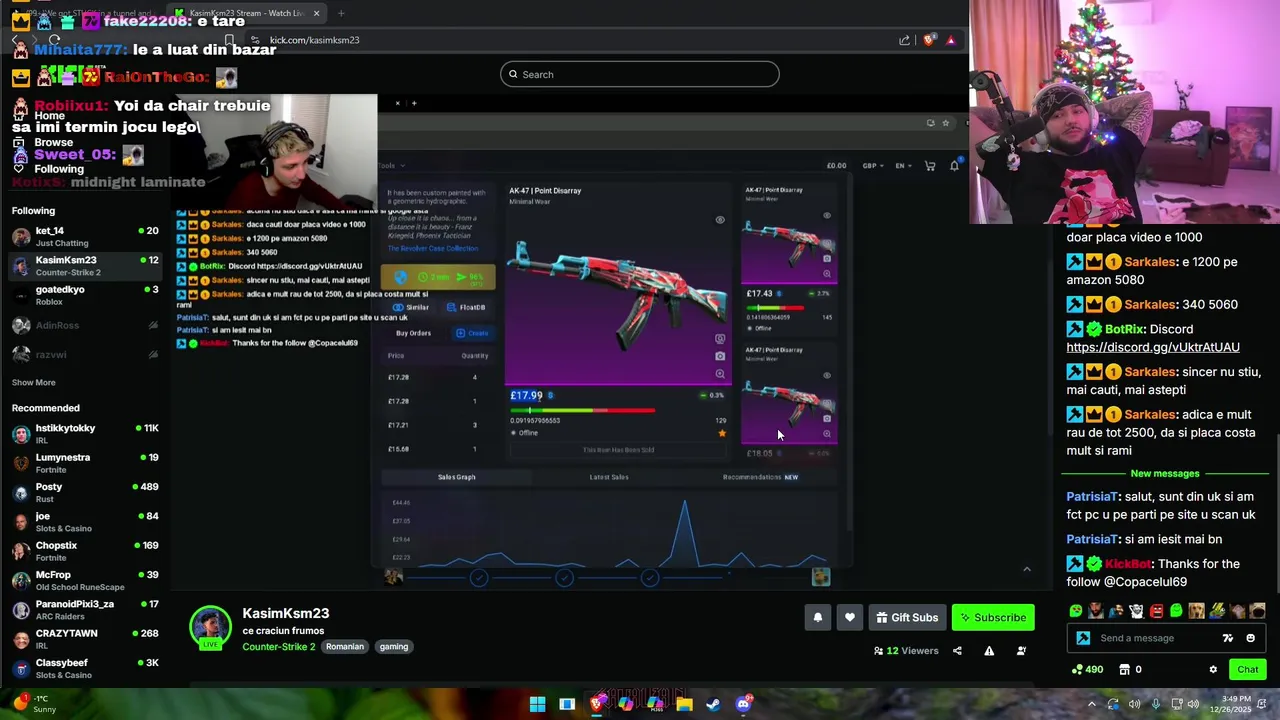Open AdinRoss offline channel

point(85,325)
